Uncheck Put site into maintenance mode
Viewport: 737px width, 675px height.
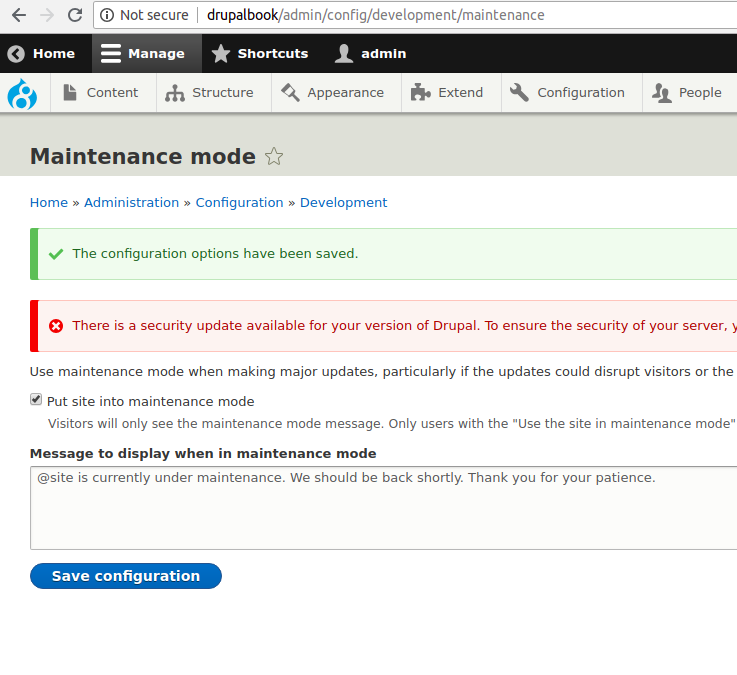click(x=36, y=400)
